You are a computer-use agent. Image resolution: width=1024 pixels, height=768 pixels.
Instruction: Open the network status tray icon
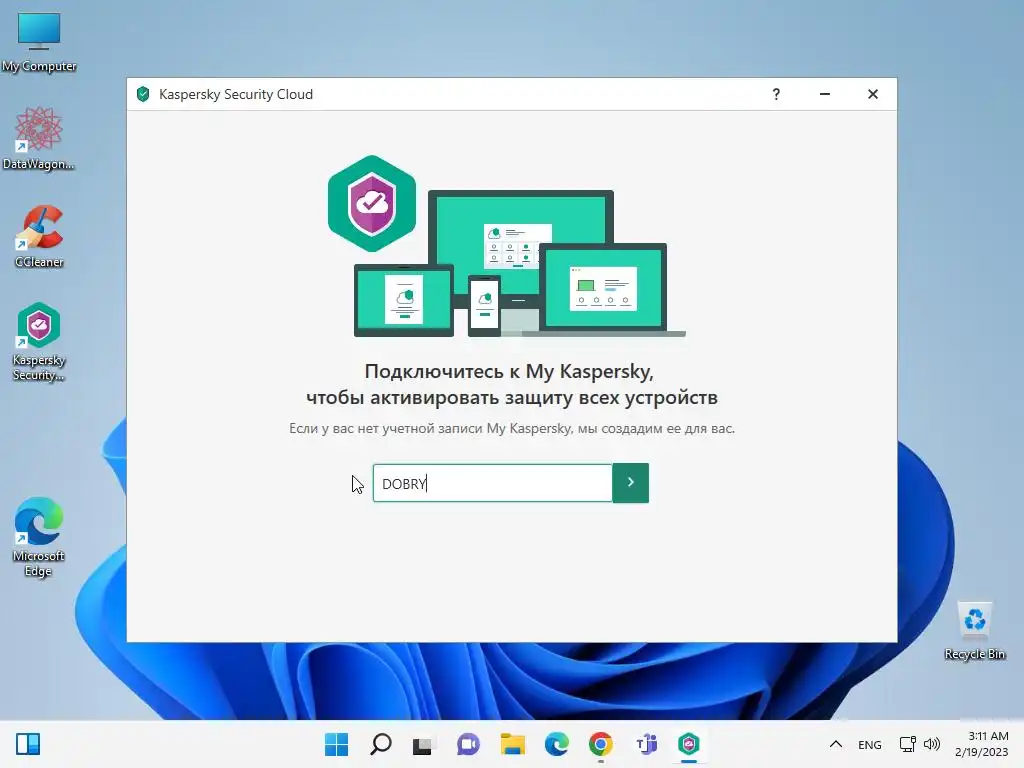point(907,744)
